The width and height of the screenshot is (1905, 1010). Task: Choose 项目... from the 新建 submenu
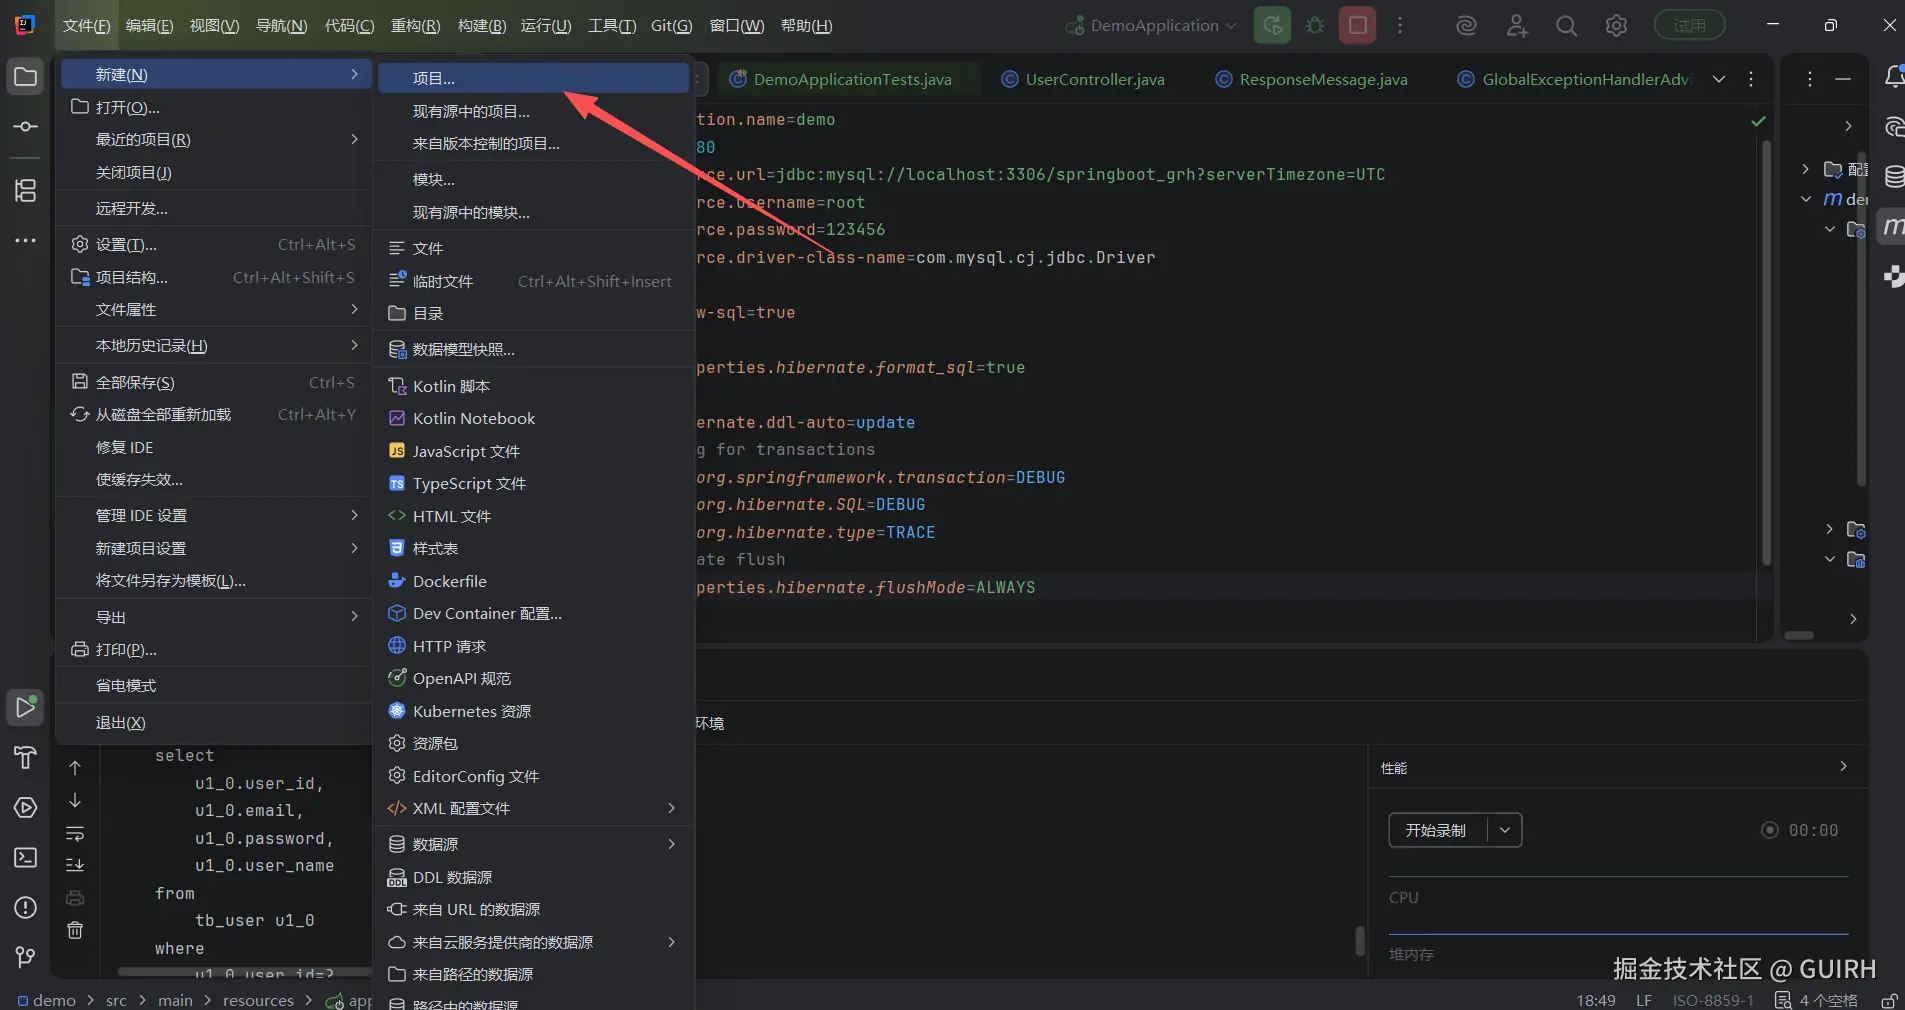pyautogui.click(x=535, y=78)
